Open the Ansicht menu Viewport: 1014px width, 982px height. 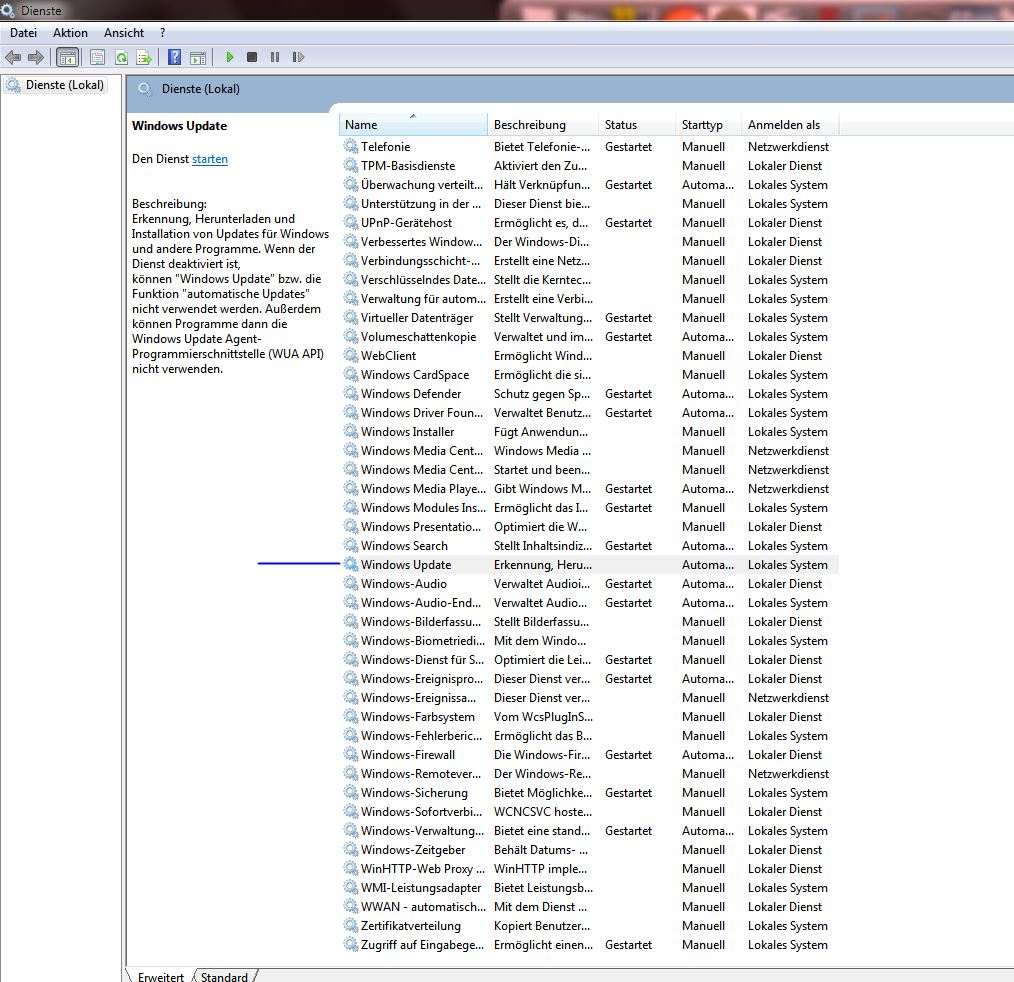pyautogui.click(x=124, y=33)
